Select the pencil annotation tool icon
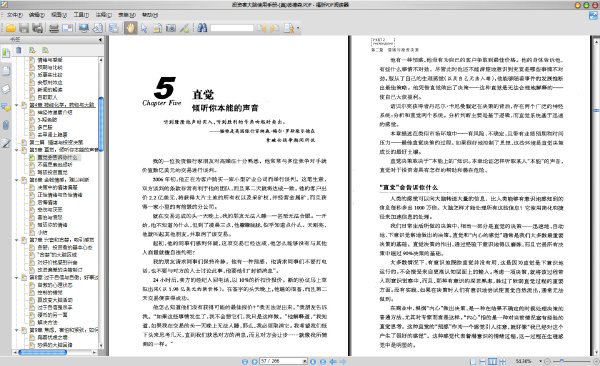The image size is (600, 366). (184, 28)
